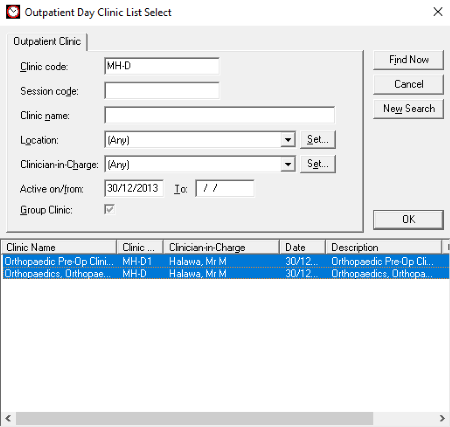
Task: Click Set button next to Clinician-in-Charge
Action: click(318, 164)
